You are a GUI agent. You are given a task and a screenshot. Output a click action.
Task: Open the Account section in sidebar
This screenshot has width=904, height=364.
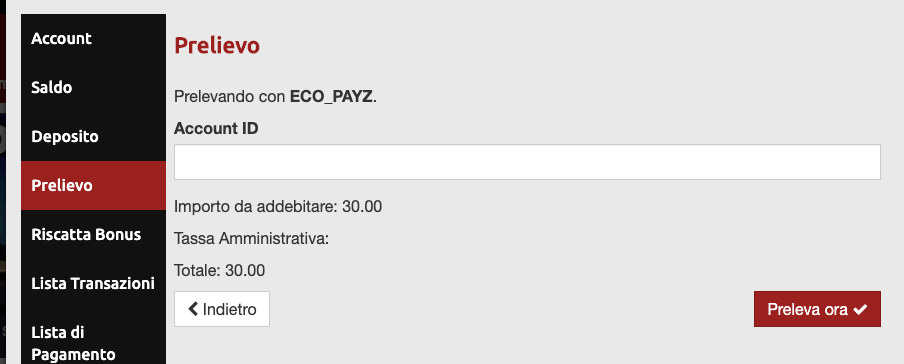tap(93, 39)
